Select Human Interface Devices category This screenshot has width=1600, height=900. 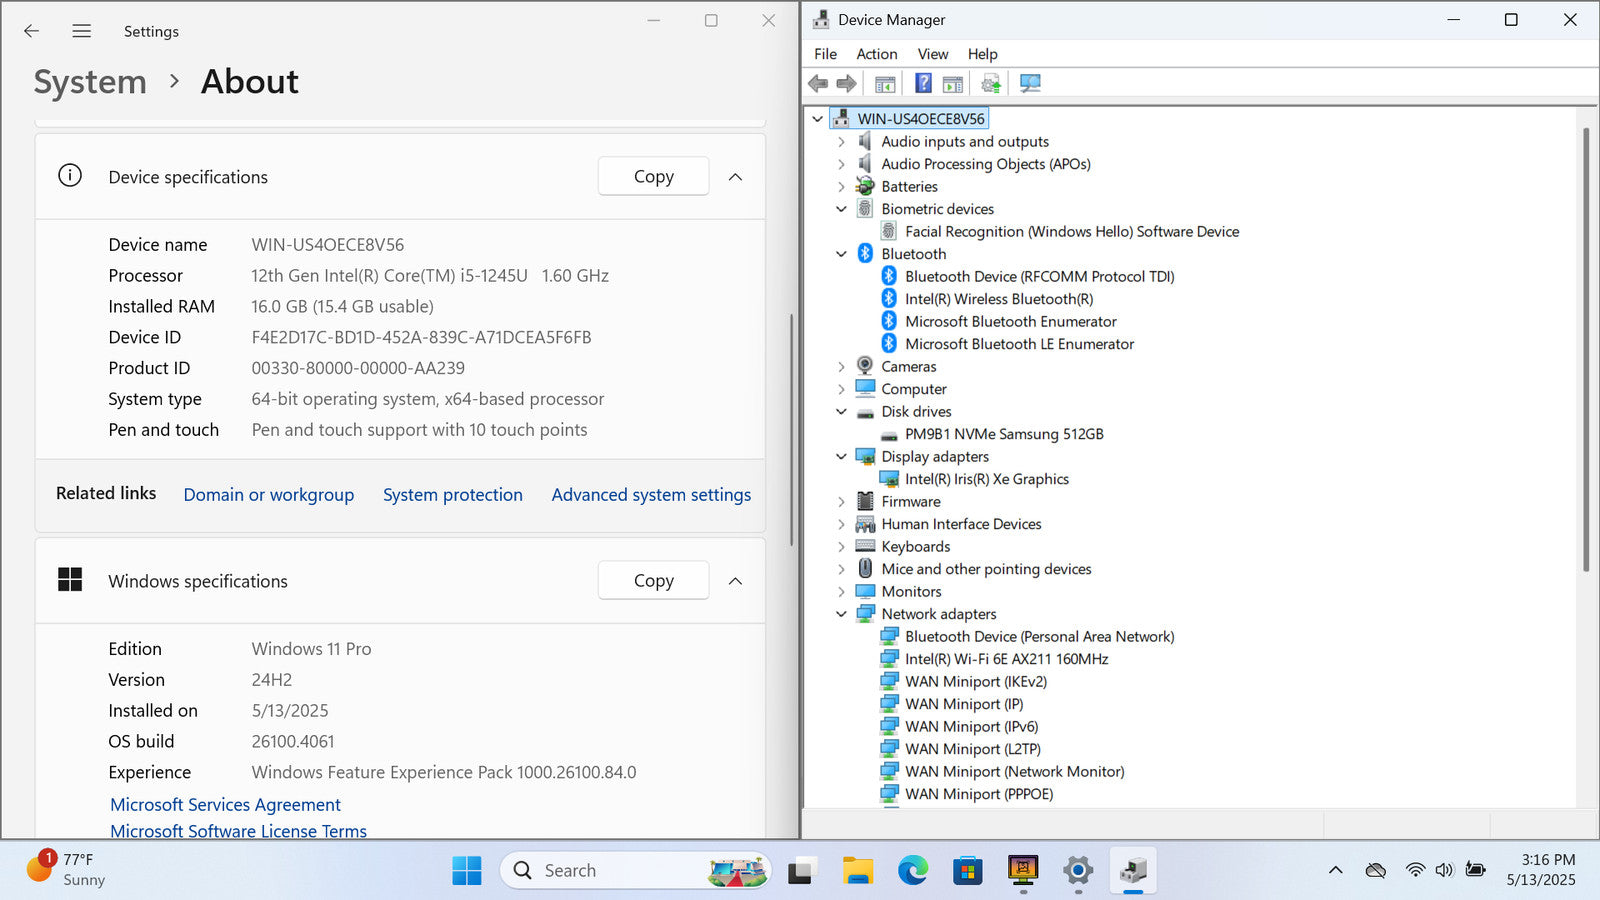[x=961, y=524]
